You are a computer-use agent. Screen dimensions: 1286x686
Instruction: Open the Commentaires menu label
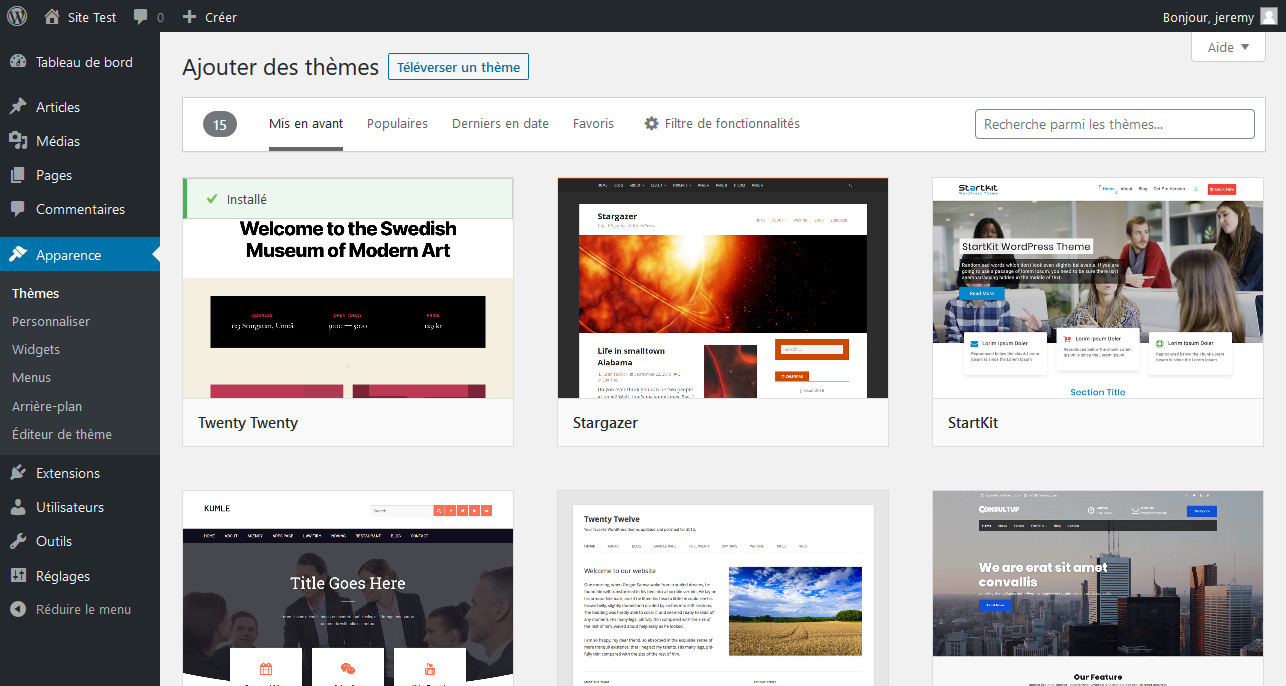coord(80,209)
